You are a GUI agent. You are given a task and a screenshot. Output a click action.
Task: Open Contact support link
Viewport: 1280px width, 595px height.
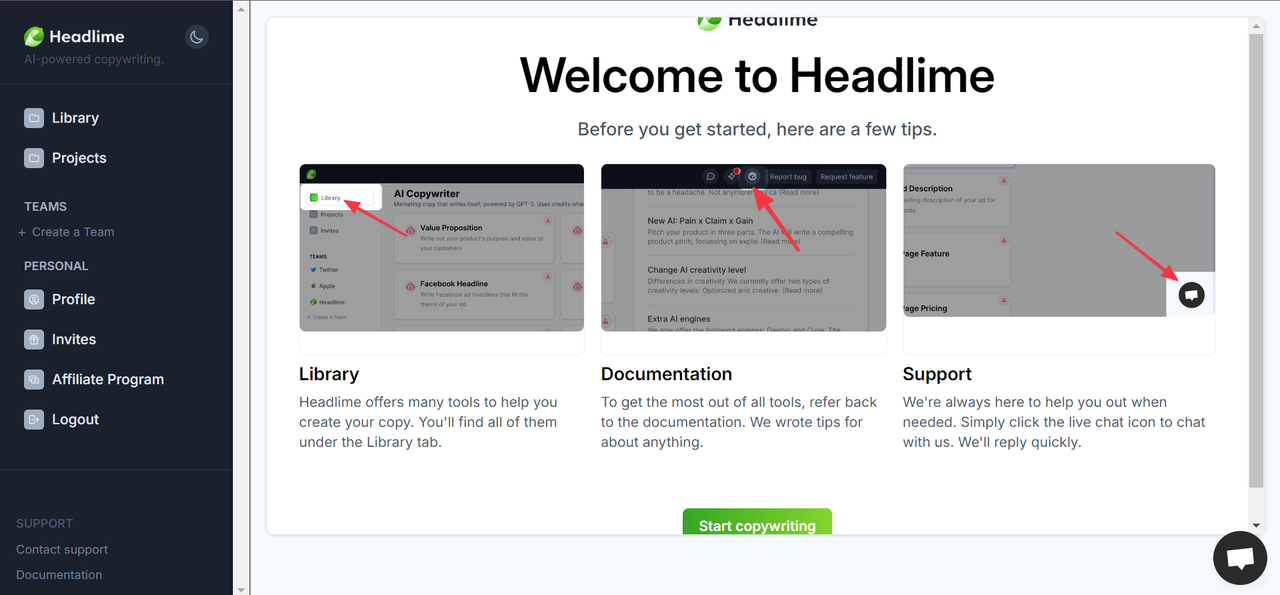pos(62,549)
